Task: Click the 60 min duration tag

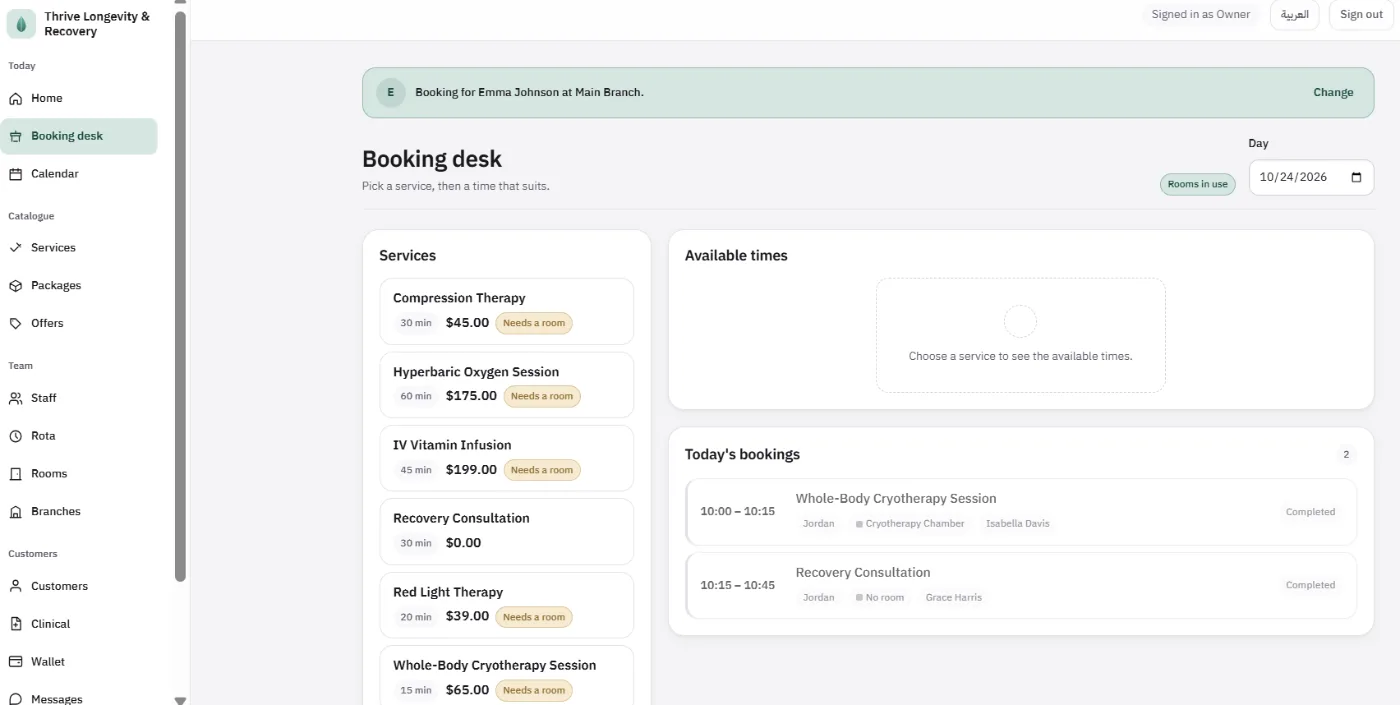Action: (416, 397)
